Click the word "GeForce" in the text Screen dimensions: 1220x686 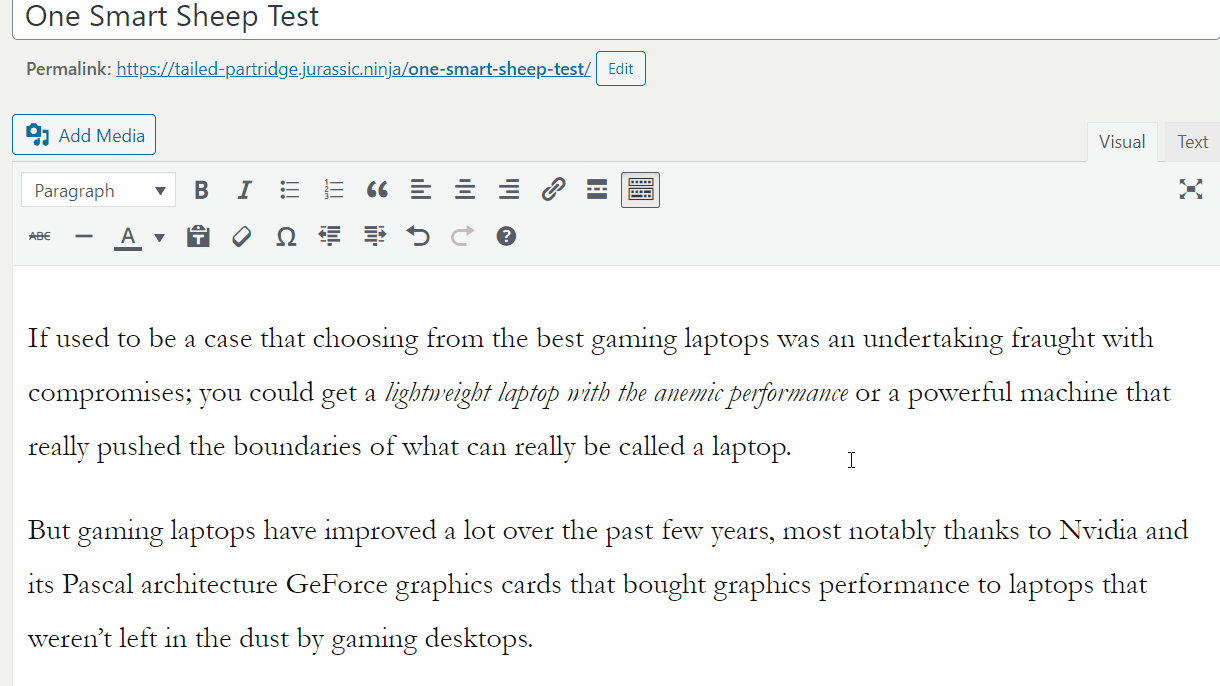click(337, 584)
